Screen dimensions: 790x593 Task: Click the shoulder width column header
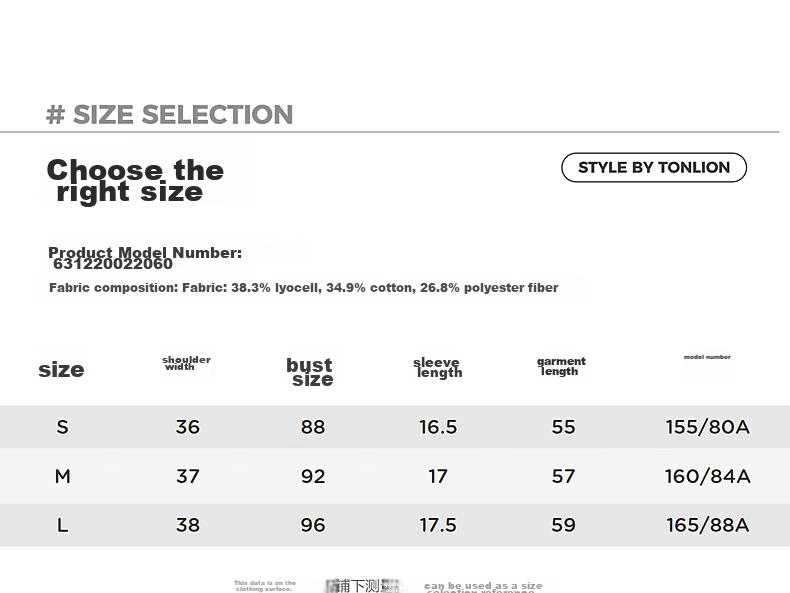(186, 363)
